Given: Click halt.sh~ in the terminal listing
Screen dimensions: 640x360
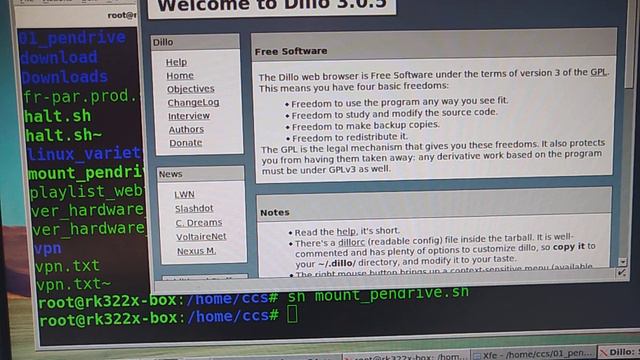Looking at the screenshot, I should pyautogui.click(x=63, y=135).
